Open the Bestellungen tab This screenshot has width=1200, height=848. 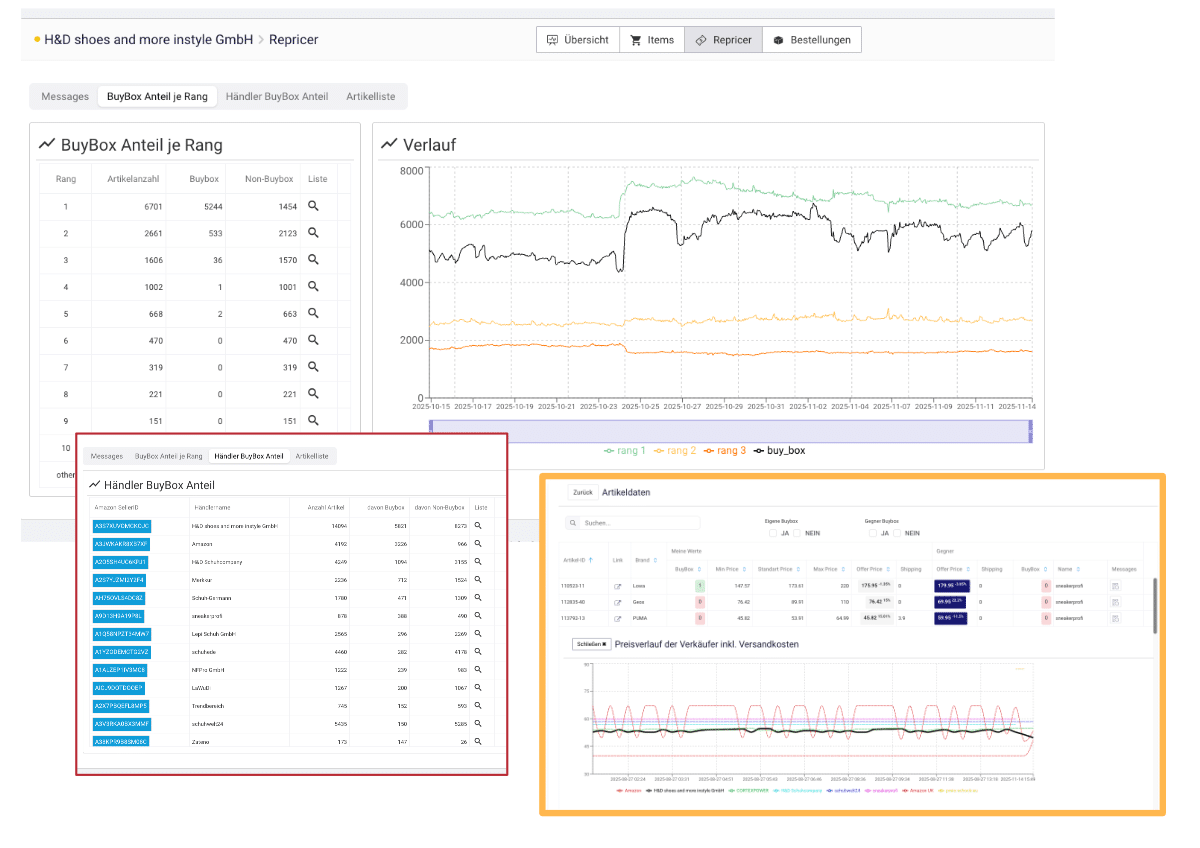(x=811, y=40)
